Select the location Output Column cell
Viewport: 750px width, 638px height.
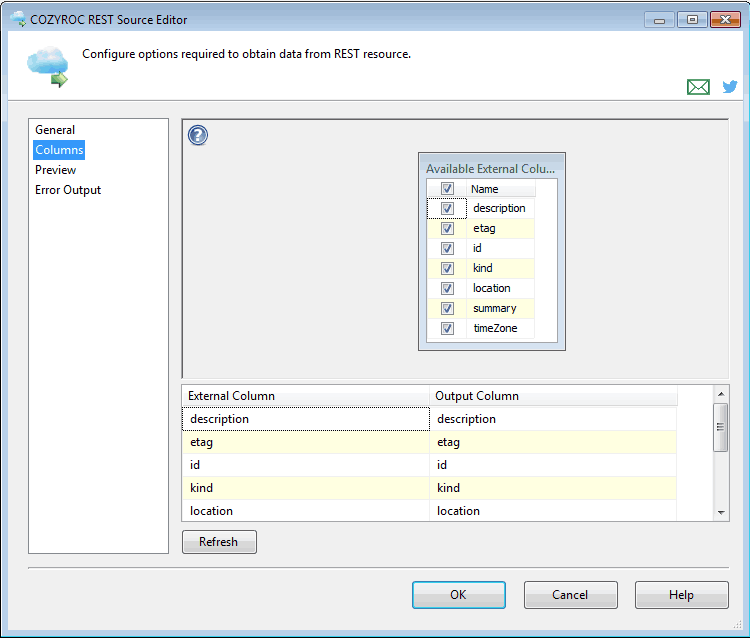tap(553, 510)
